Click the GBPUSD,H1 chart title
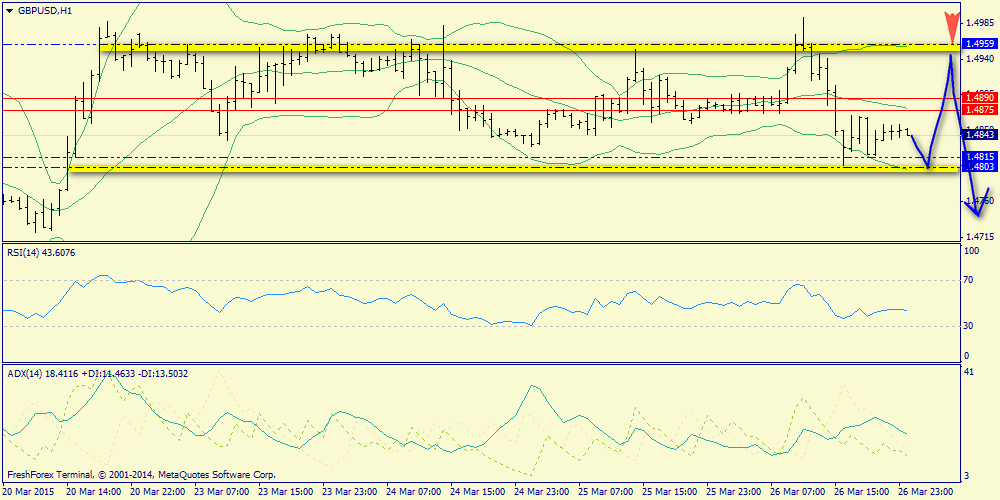Screen dimensions: 1000x500 (x=43, y=10)
